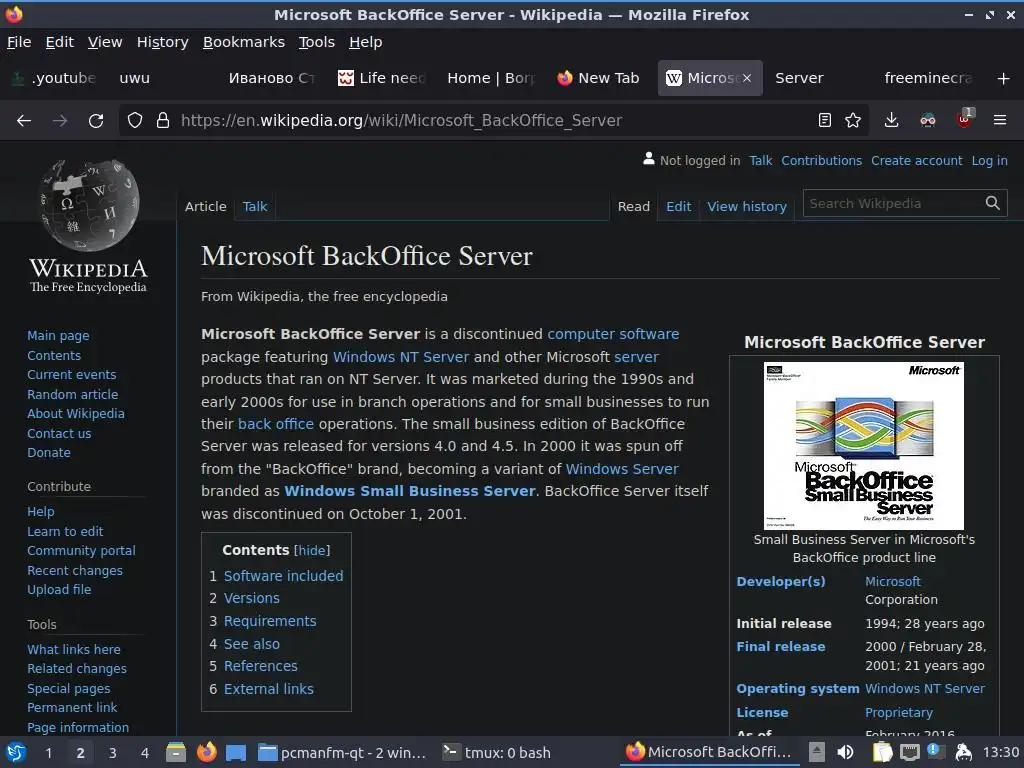Open the removable media eject tray icon
The image size is (1024, 768).
816,752
